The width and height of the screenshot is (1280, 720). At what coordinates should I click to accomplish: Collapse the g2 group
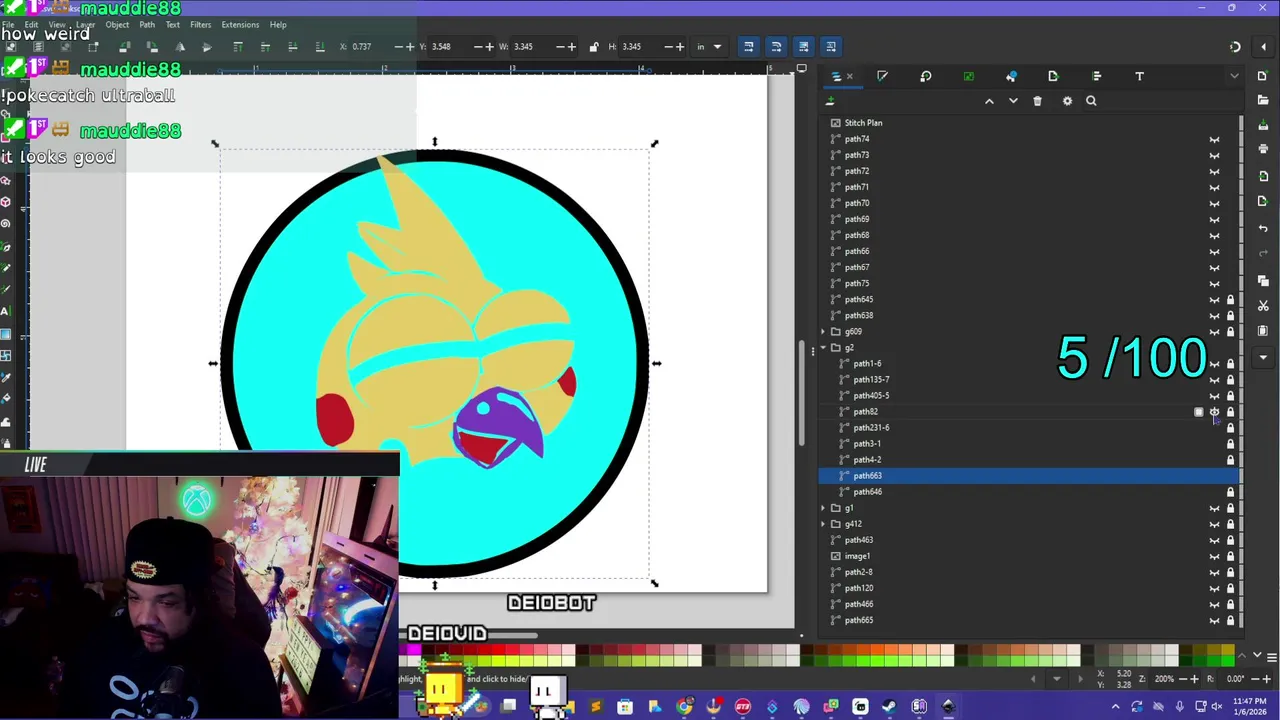click(824, 347)
